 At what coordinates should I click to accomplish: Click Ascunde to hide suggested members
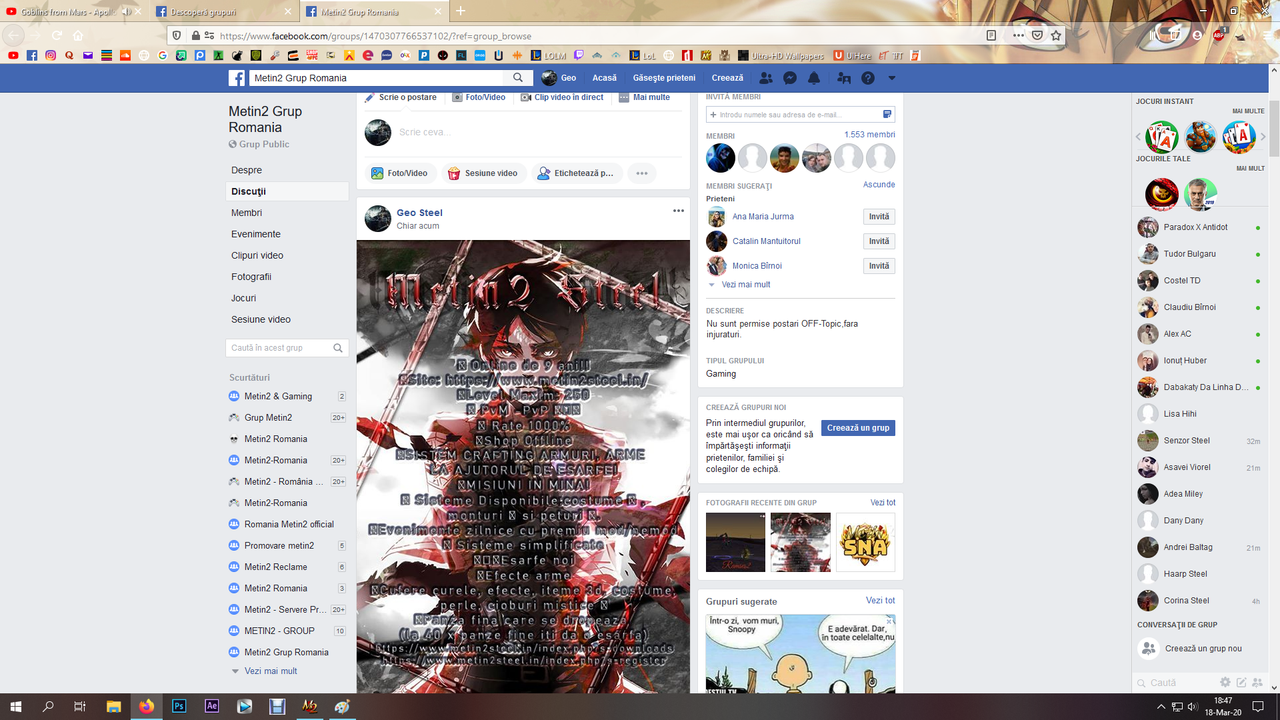click(x=879, y=185)
